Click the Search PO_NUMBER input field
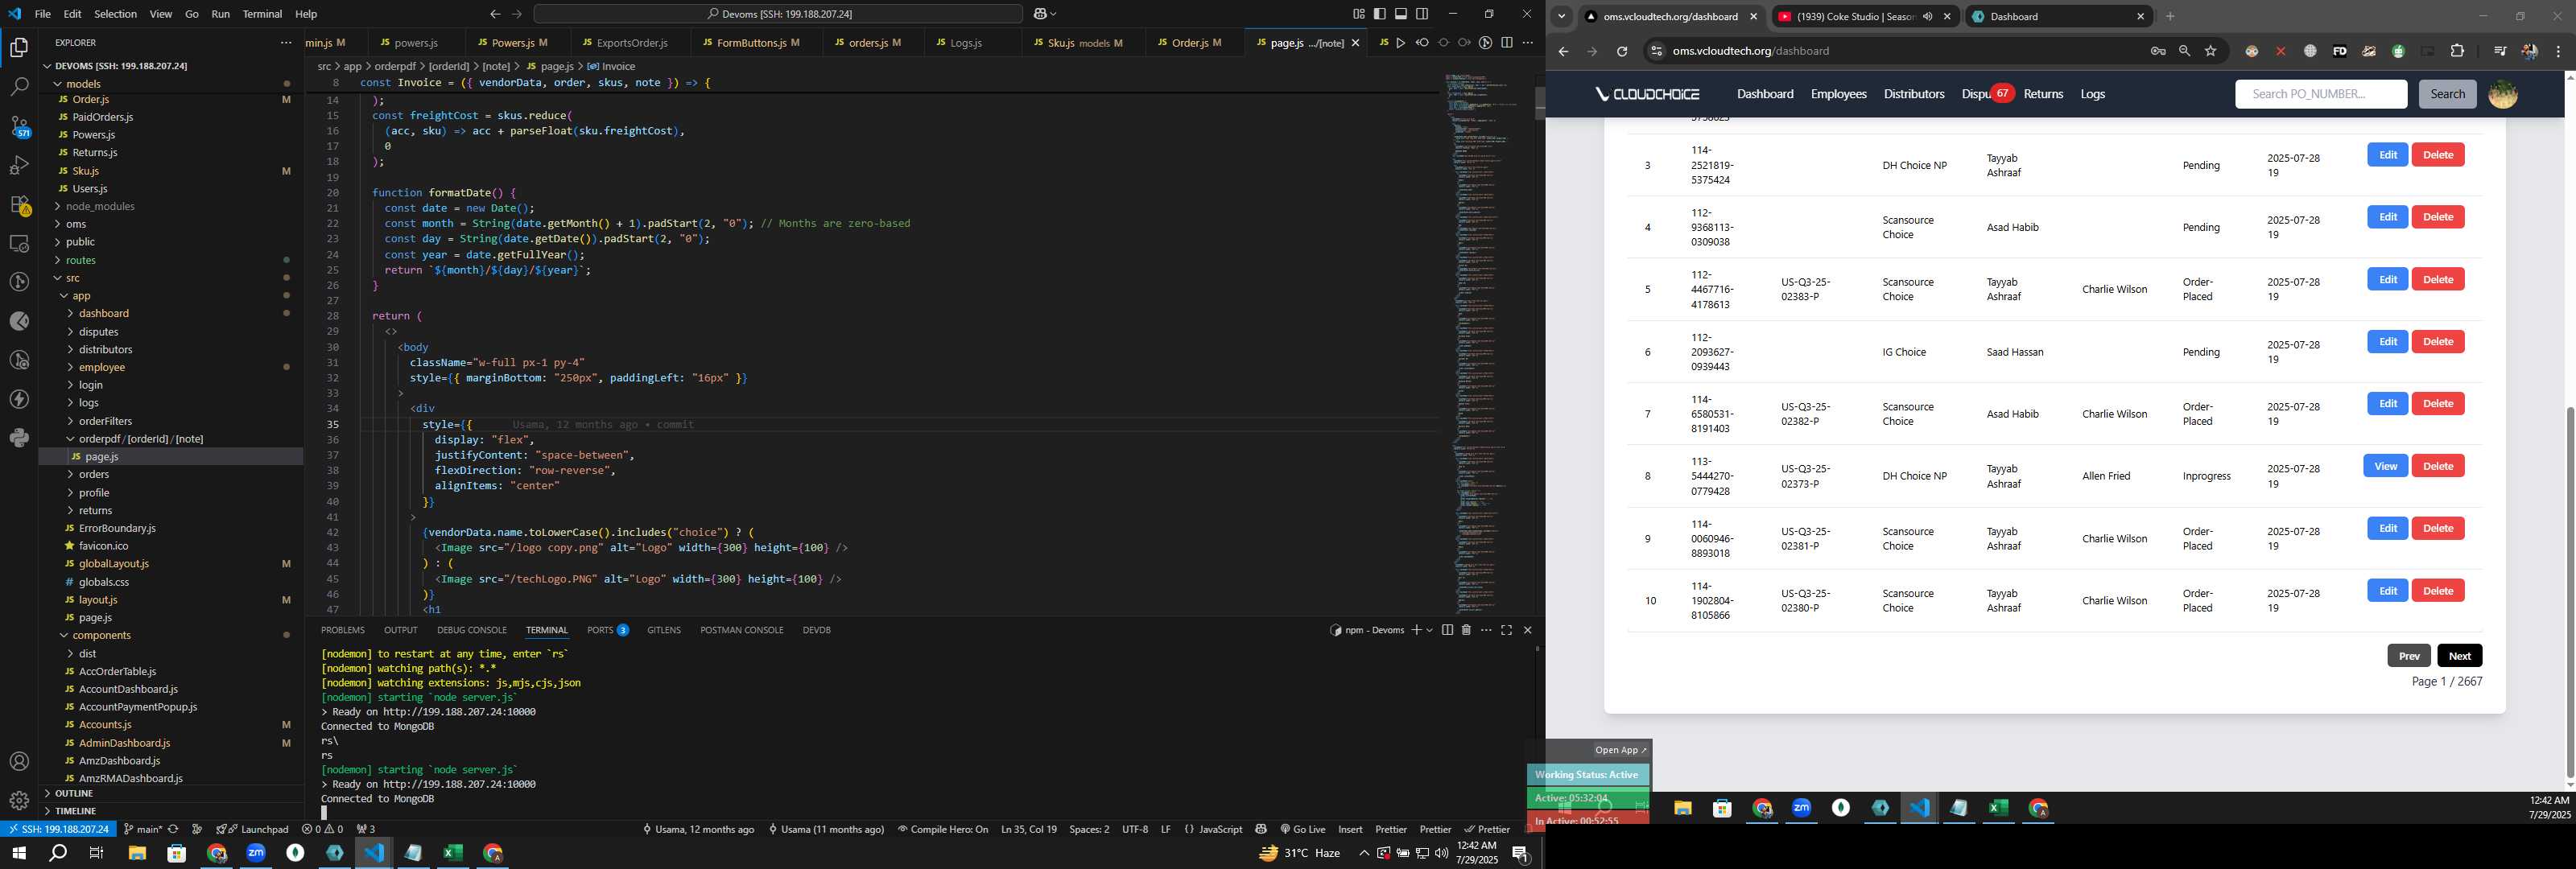2576x869 pixels. click(2320, 94)
